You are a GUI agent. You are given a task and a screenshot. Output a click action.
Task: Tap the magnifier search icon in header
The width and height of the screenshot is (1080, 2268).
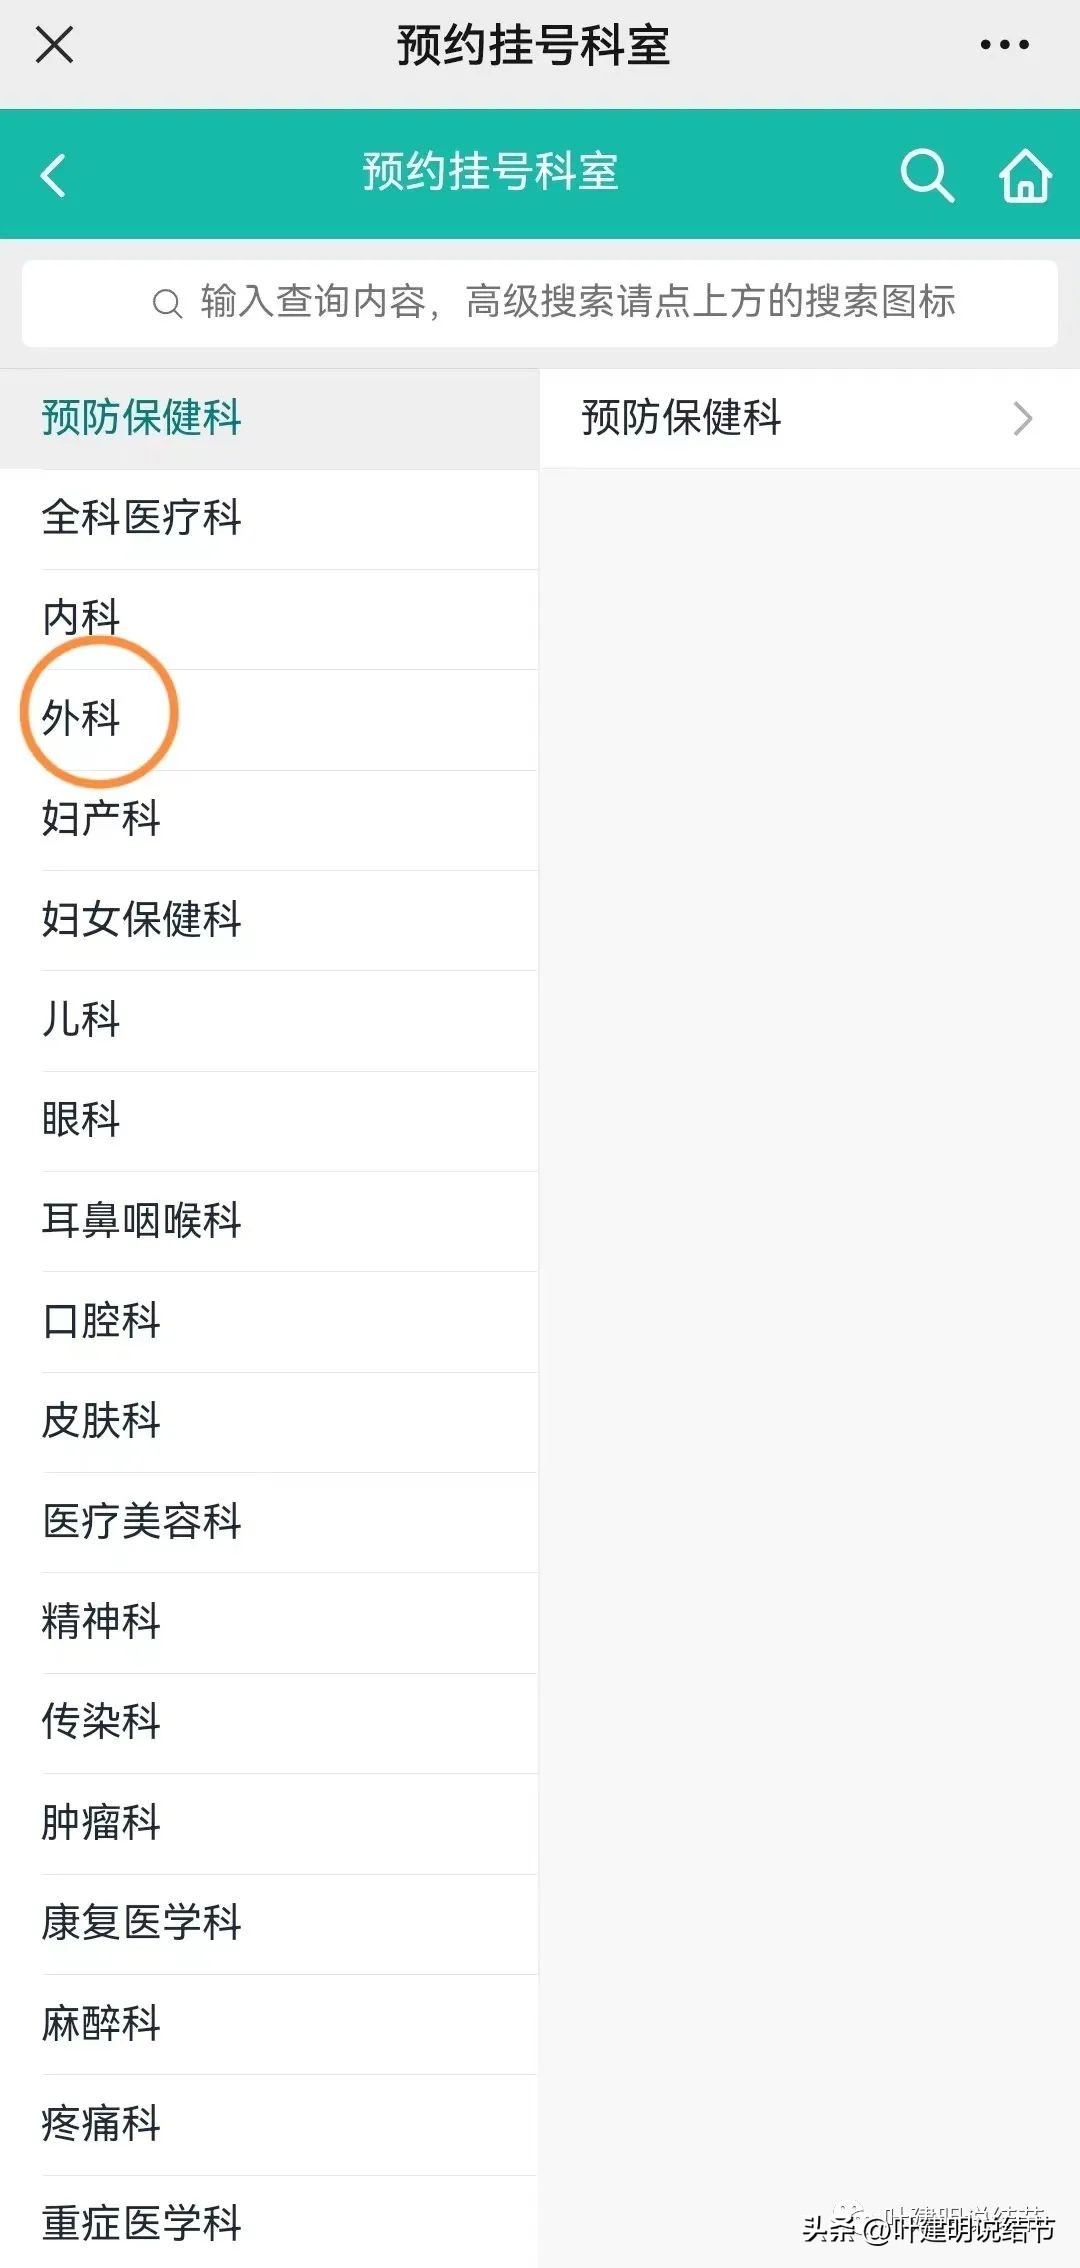click(926, 176)
